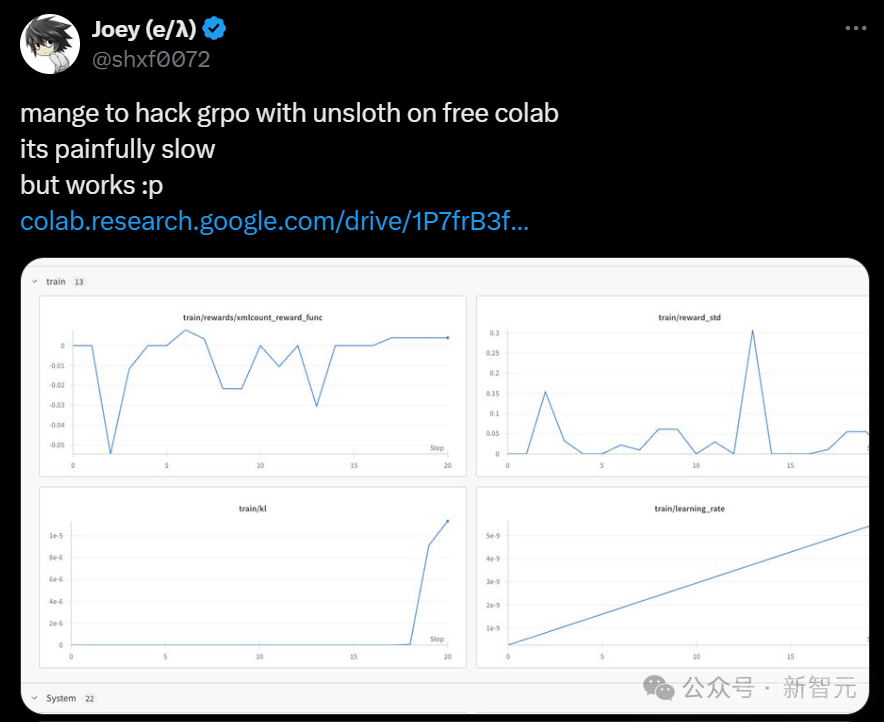Collapse the train section chevron
Viewport: 884px width, 722px height.
[34, 281]
